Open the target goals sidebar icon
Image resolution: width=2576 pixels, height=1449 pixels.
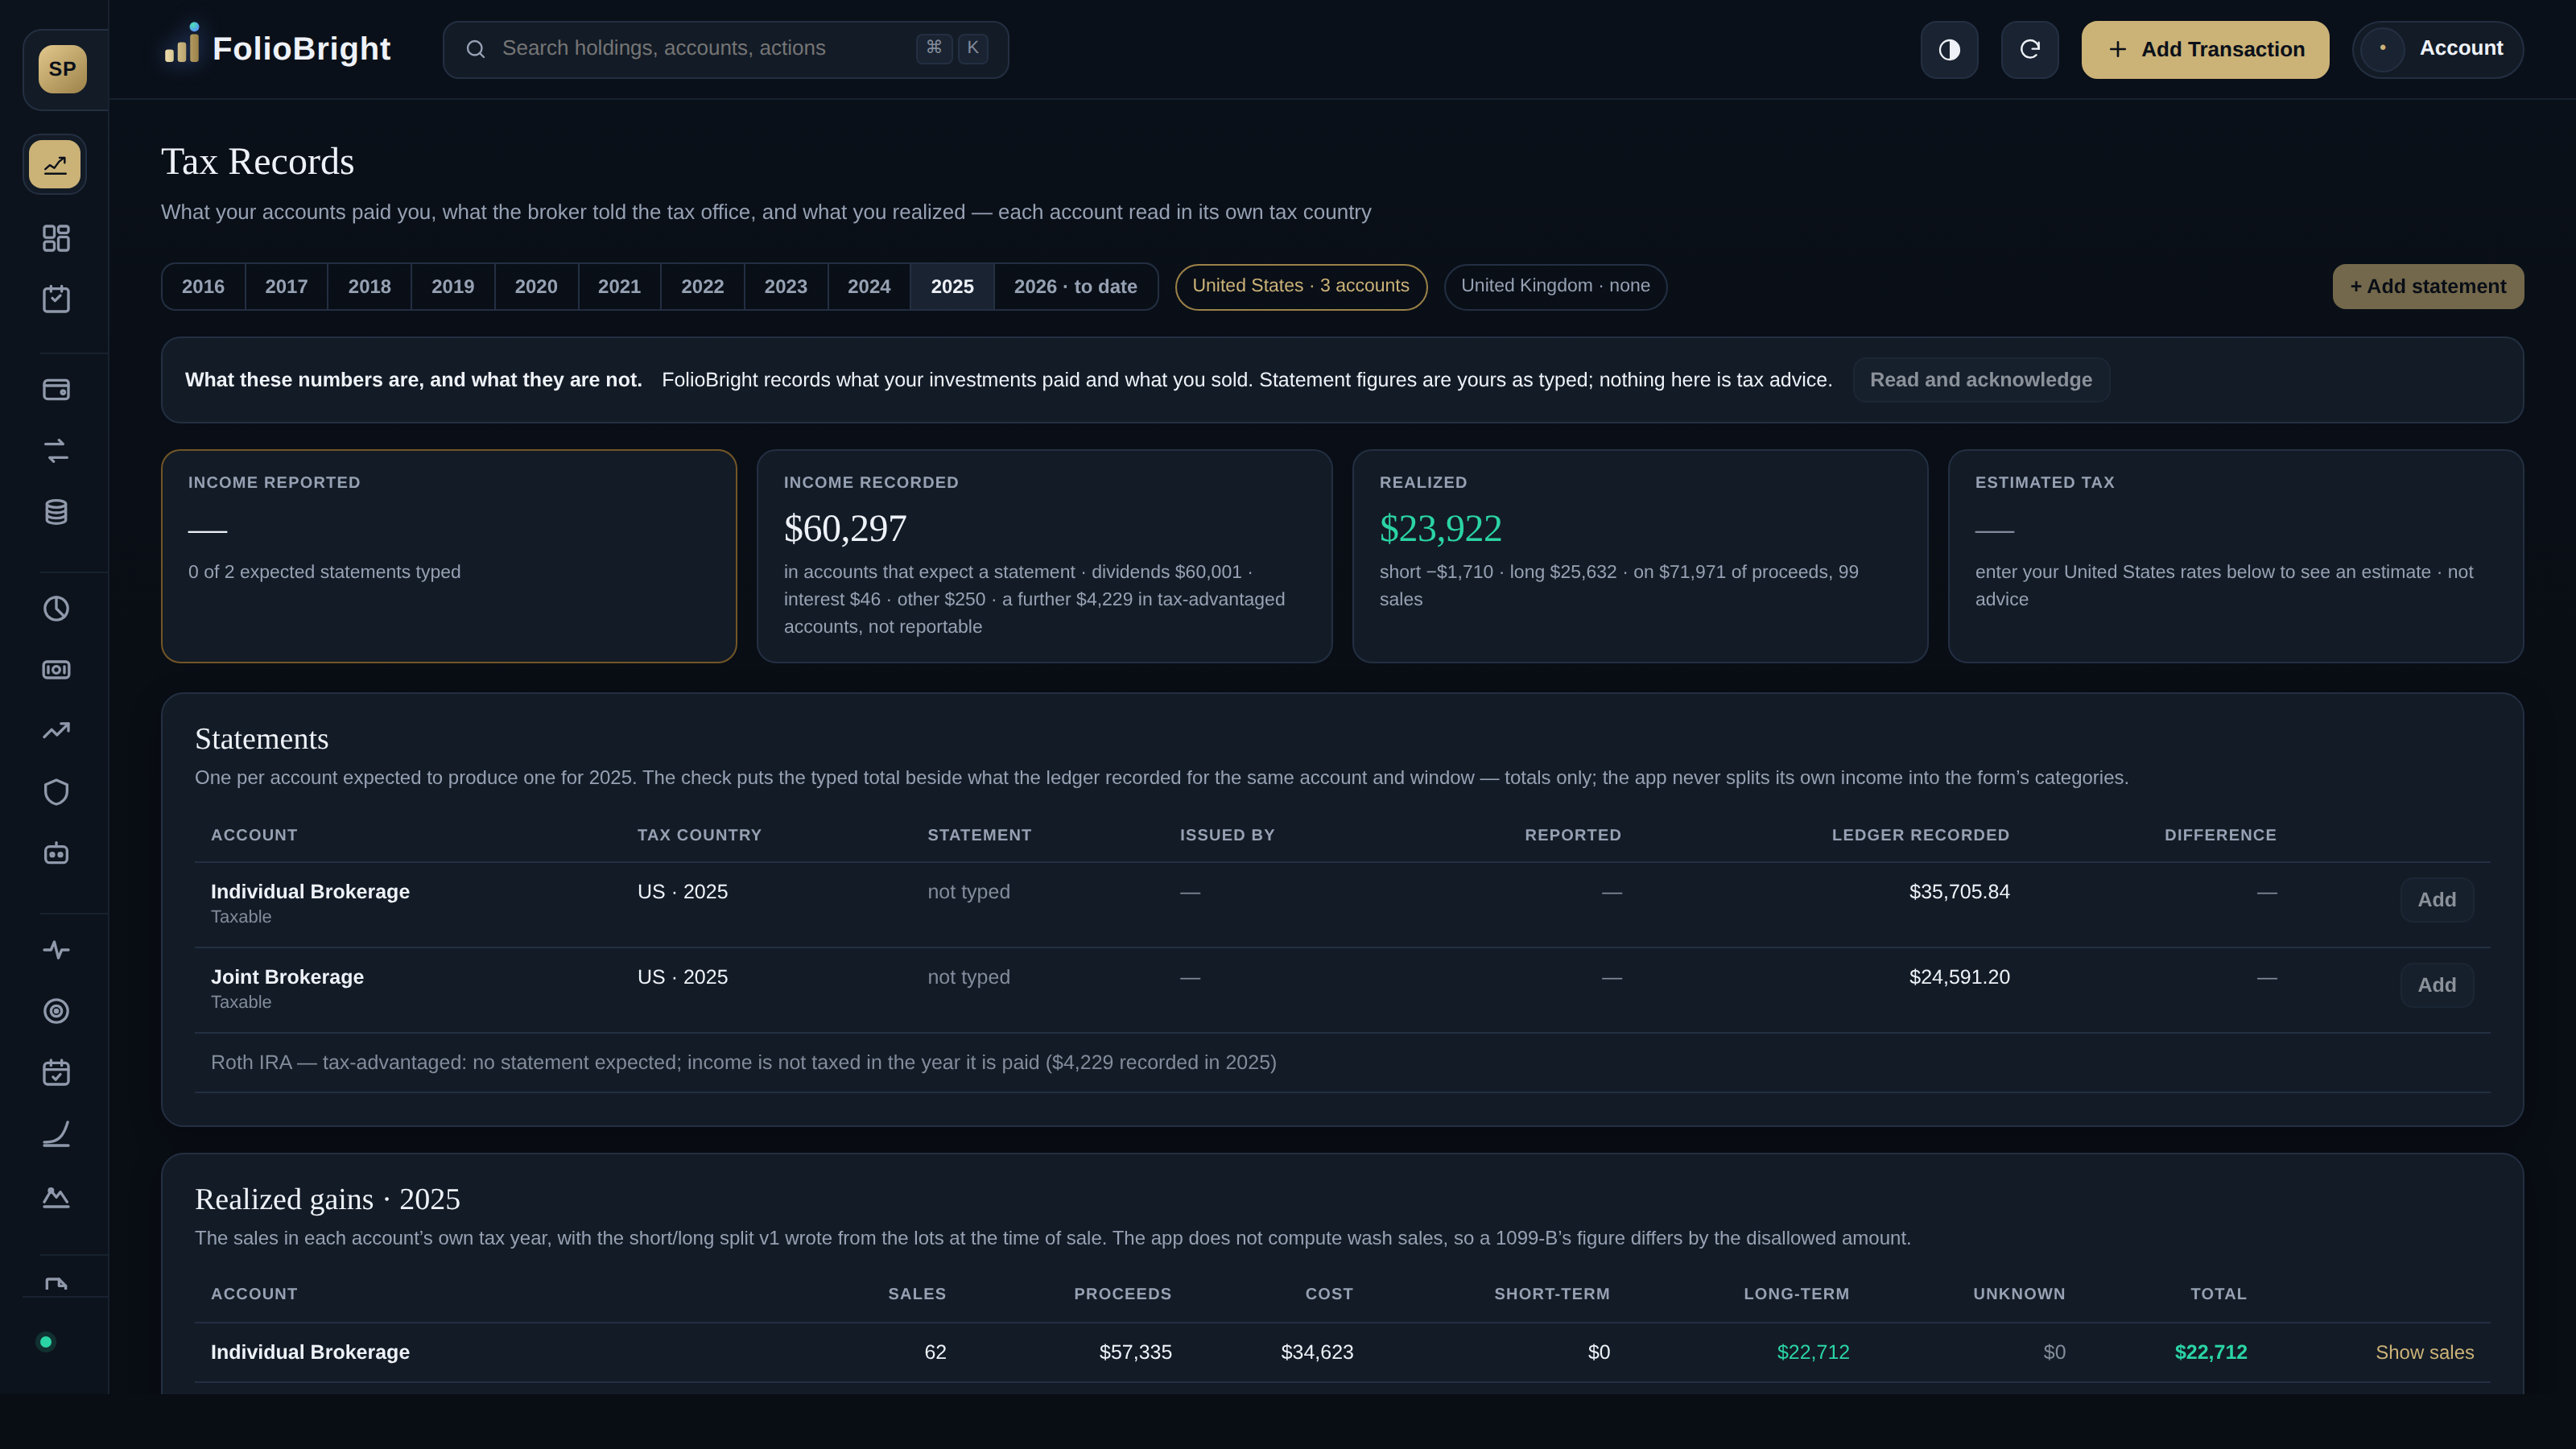tap(56, 1011)
